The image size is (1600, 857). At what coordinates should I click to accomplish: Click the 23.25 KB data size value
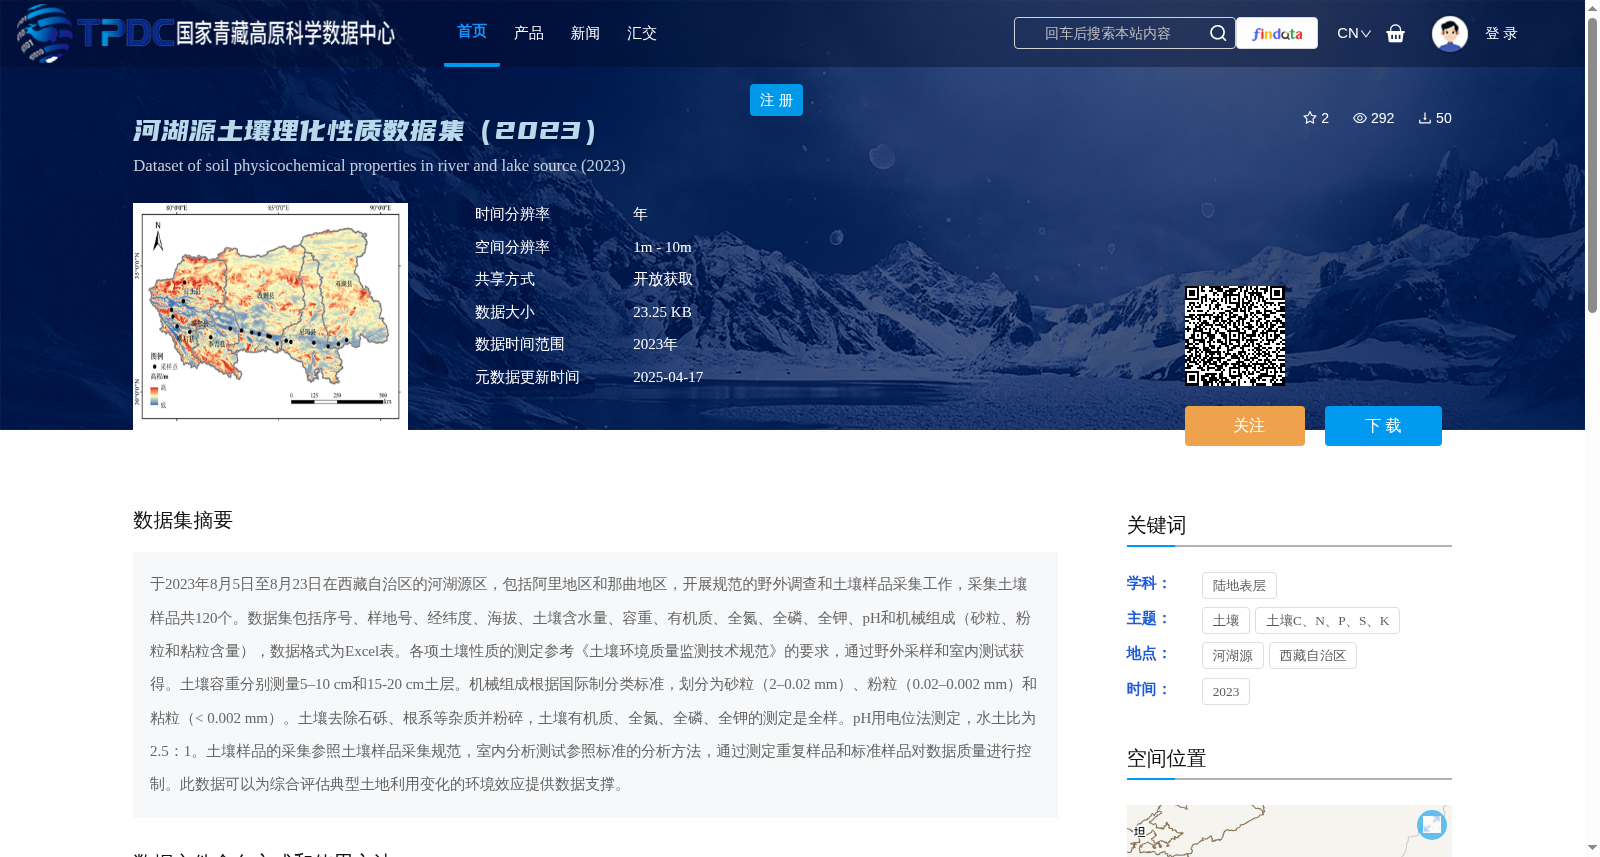(662, 312)
